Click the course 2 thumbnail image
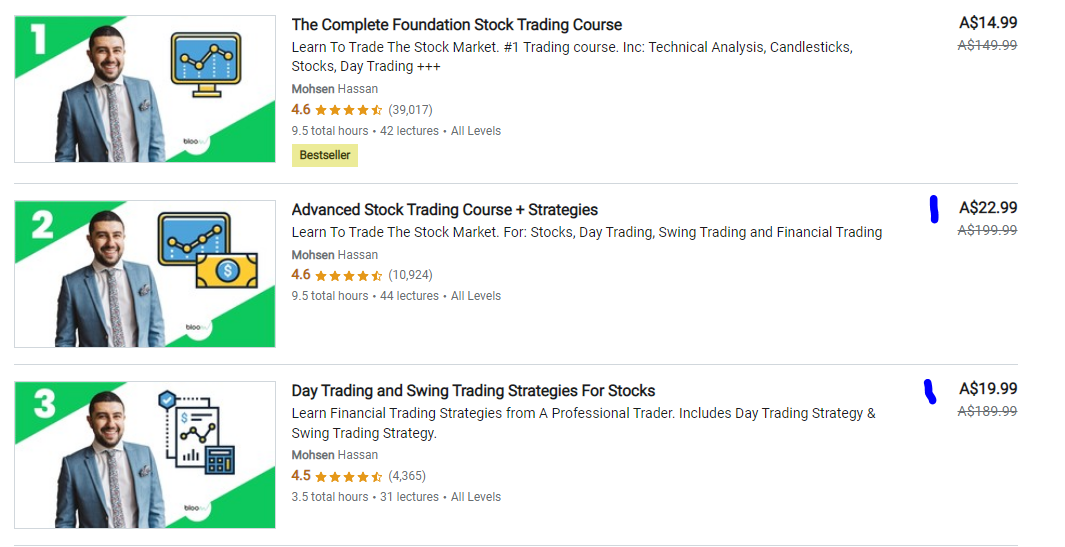Viewport: 1065px width, 547px height. (145, 274)
